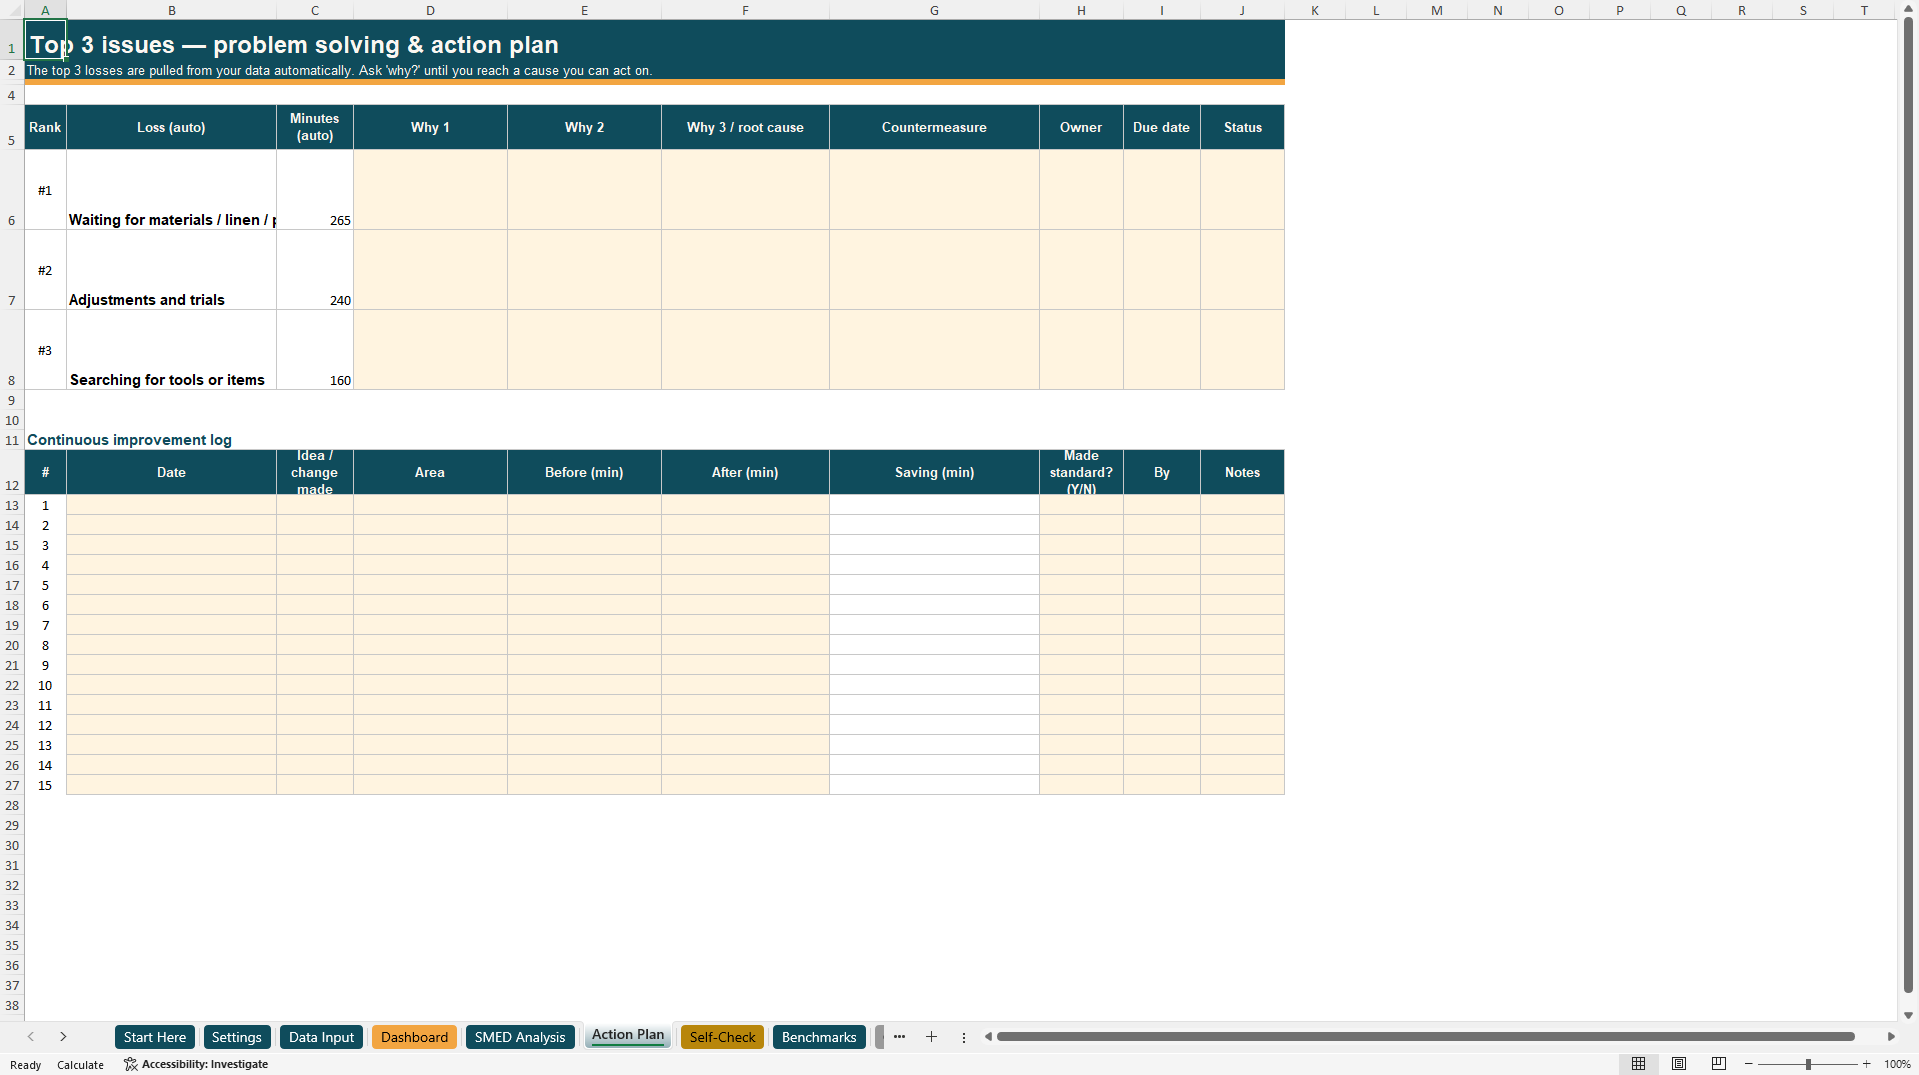1919x1075 pixels.
Task: Open Accessibility: Investigate in the status bar
Action: coord(196,1064)
